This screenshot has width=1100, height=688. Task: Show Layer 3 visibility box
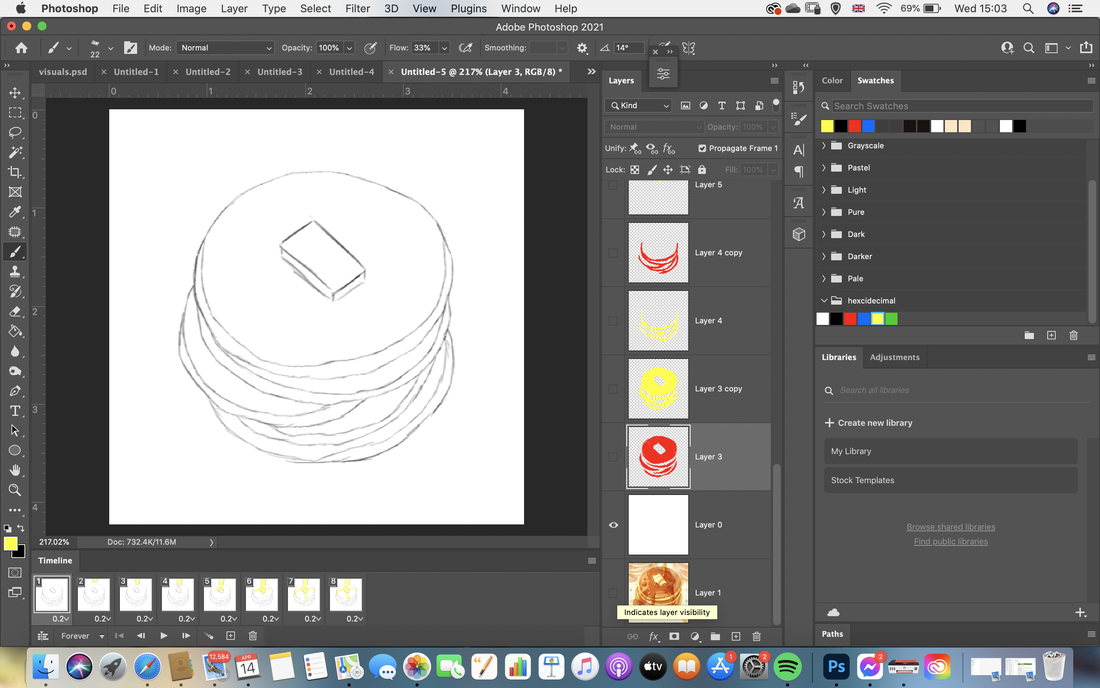pyautogui.click(x=613, y=457)
